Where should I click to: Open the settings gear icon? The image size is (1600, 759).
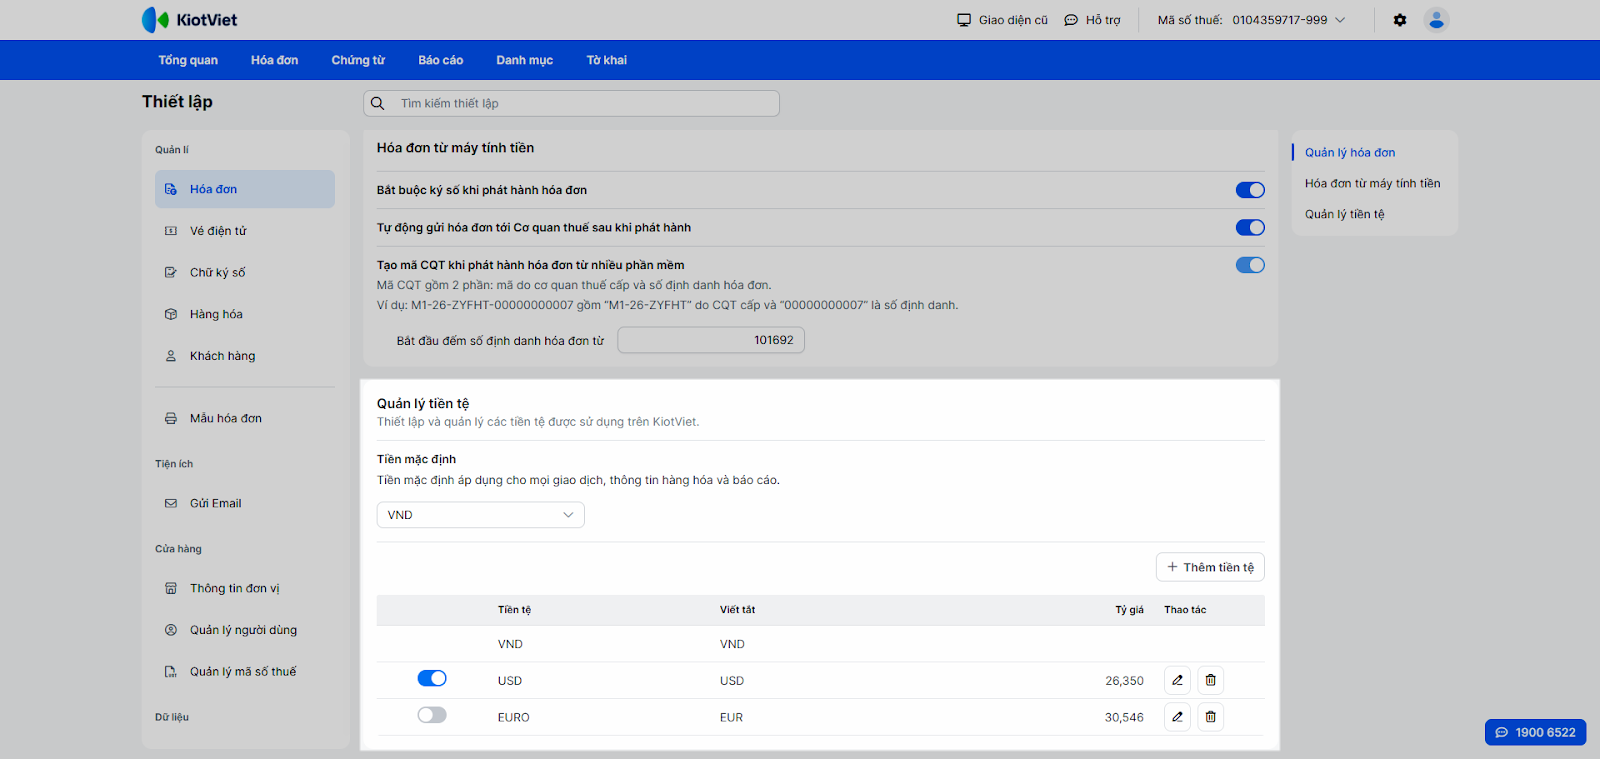[1400, 20]
